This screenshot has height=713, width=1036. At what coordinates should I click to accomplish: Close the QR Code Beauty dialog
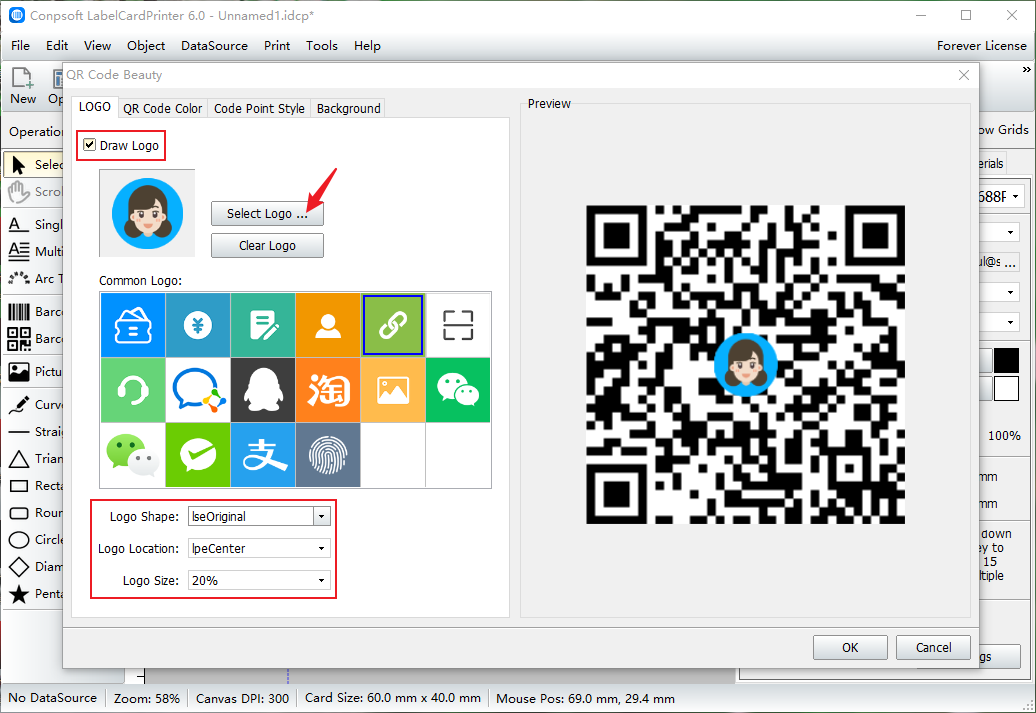coord(964,75)
